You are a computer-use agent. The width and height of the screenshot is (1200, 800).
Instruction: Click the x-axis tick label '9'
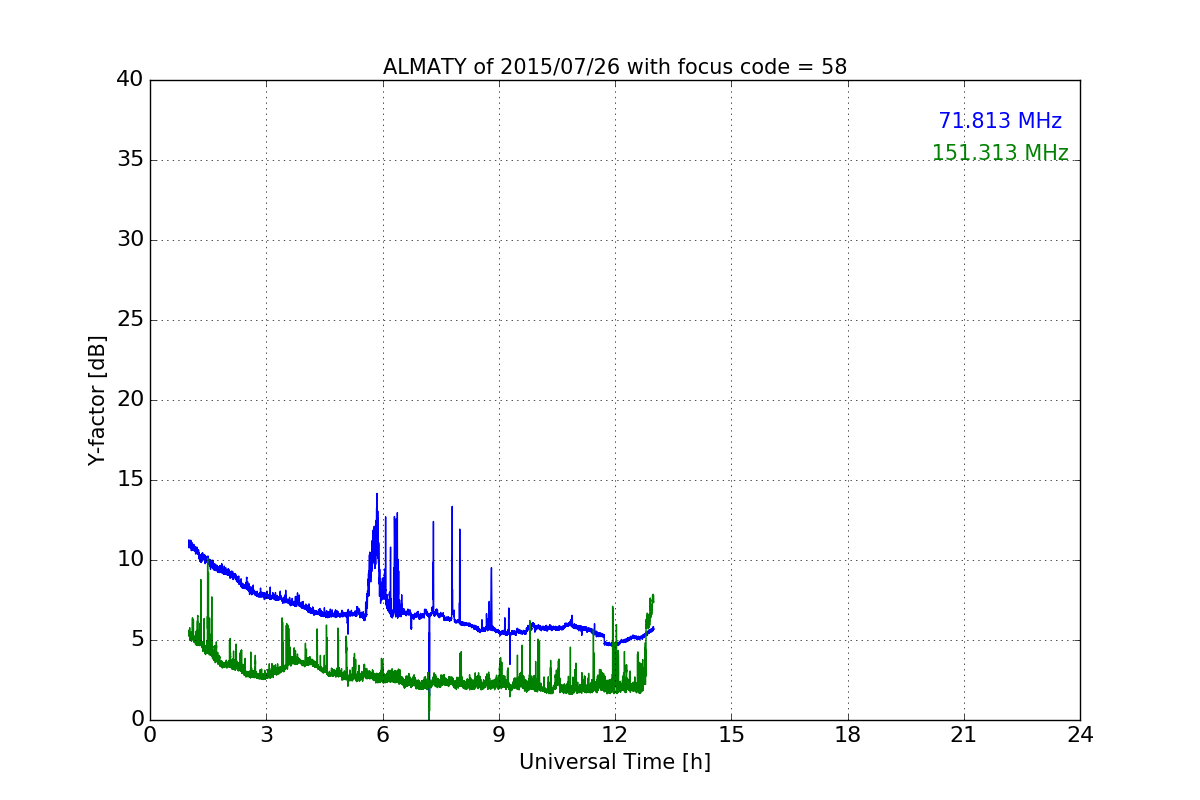click(499, 735)
